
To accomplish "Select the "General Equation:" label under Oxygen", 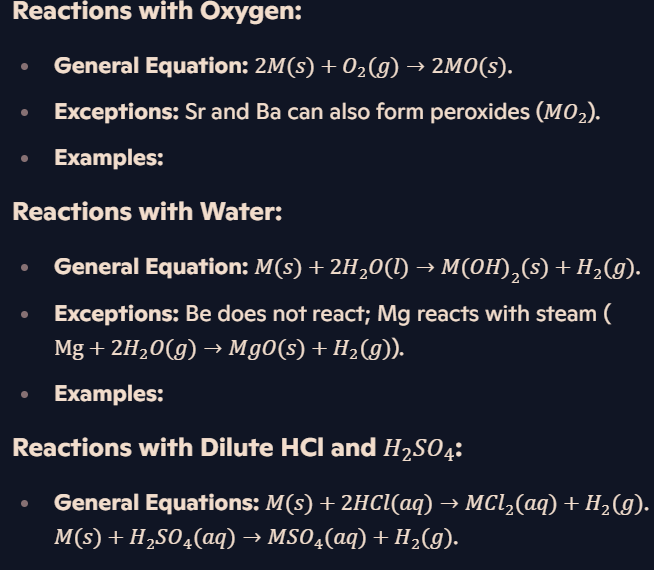I will pyautogui.click(x=151, y=66).
